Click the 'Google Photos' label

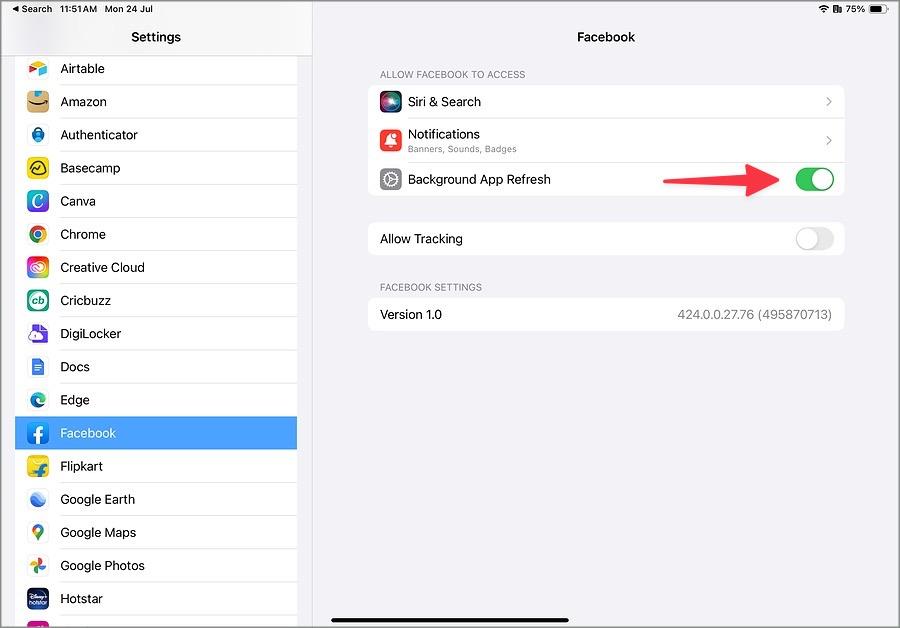[x=102, y=566]
